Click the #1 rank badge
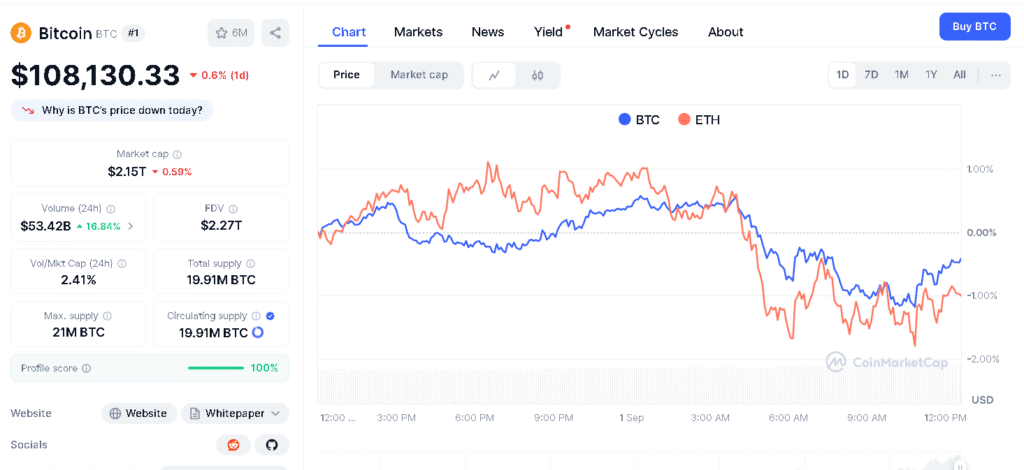Viewport: 1024px width, 470px height. [x=133, y=33]
